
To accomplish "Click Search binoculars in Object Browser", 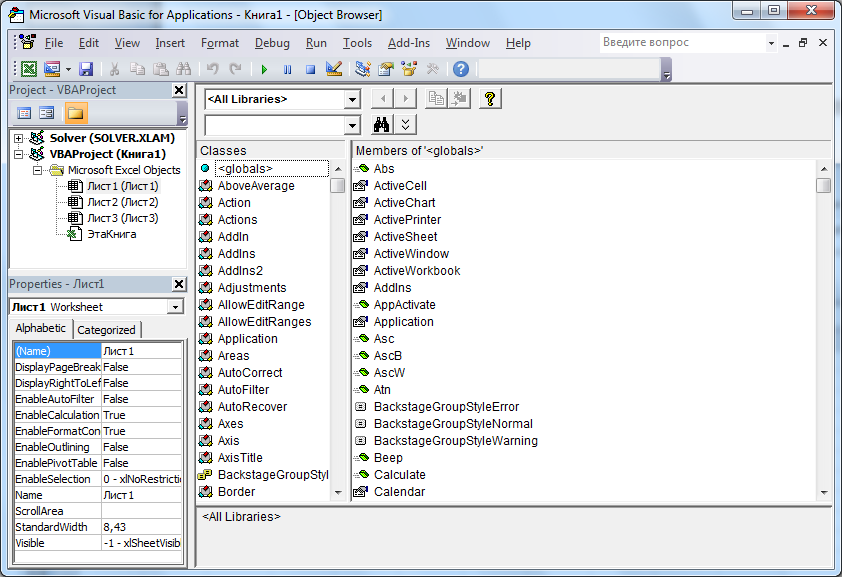I will [x=382, y=125].
